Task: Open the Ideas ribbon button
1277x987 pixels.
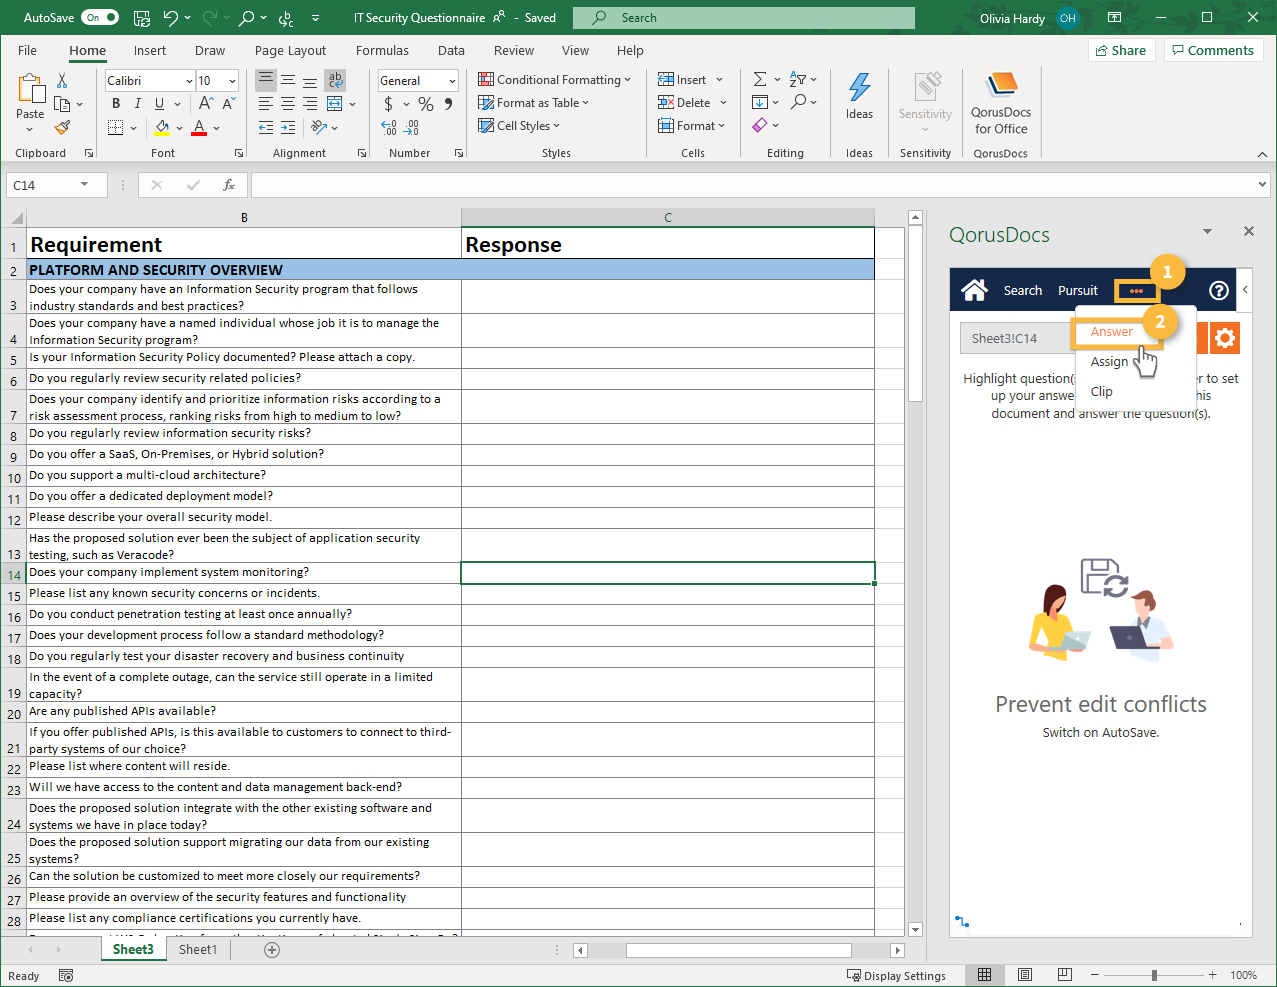Action: click(x=859, y=98)
